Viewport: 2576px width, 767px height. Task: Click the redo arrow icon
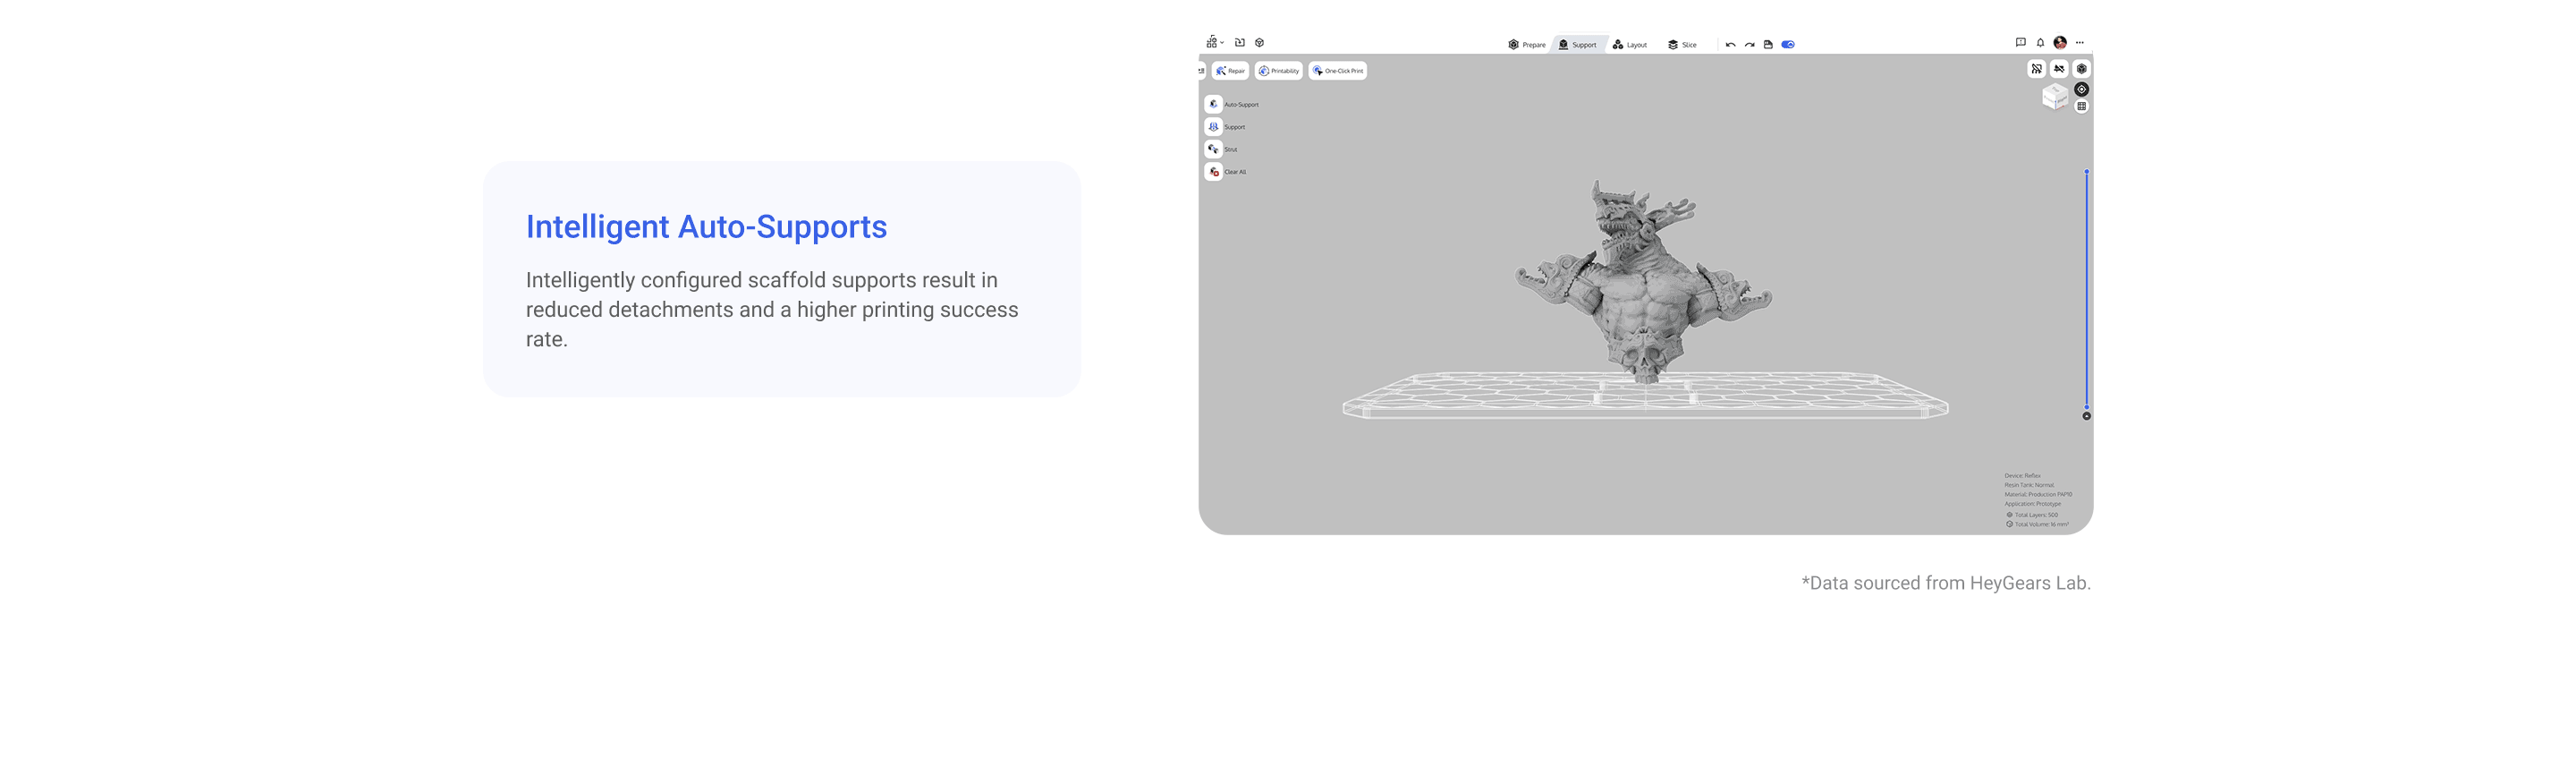[1749, 45]
